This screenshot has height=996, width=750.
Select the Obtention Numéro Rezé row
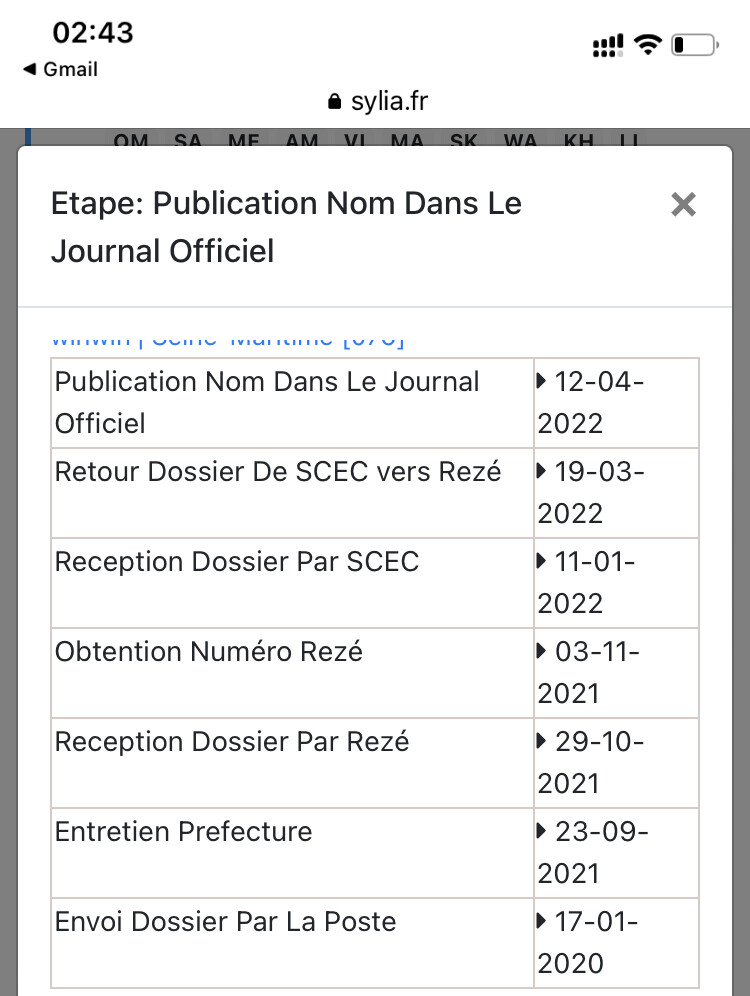(x=375, y=673)
